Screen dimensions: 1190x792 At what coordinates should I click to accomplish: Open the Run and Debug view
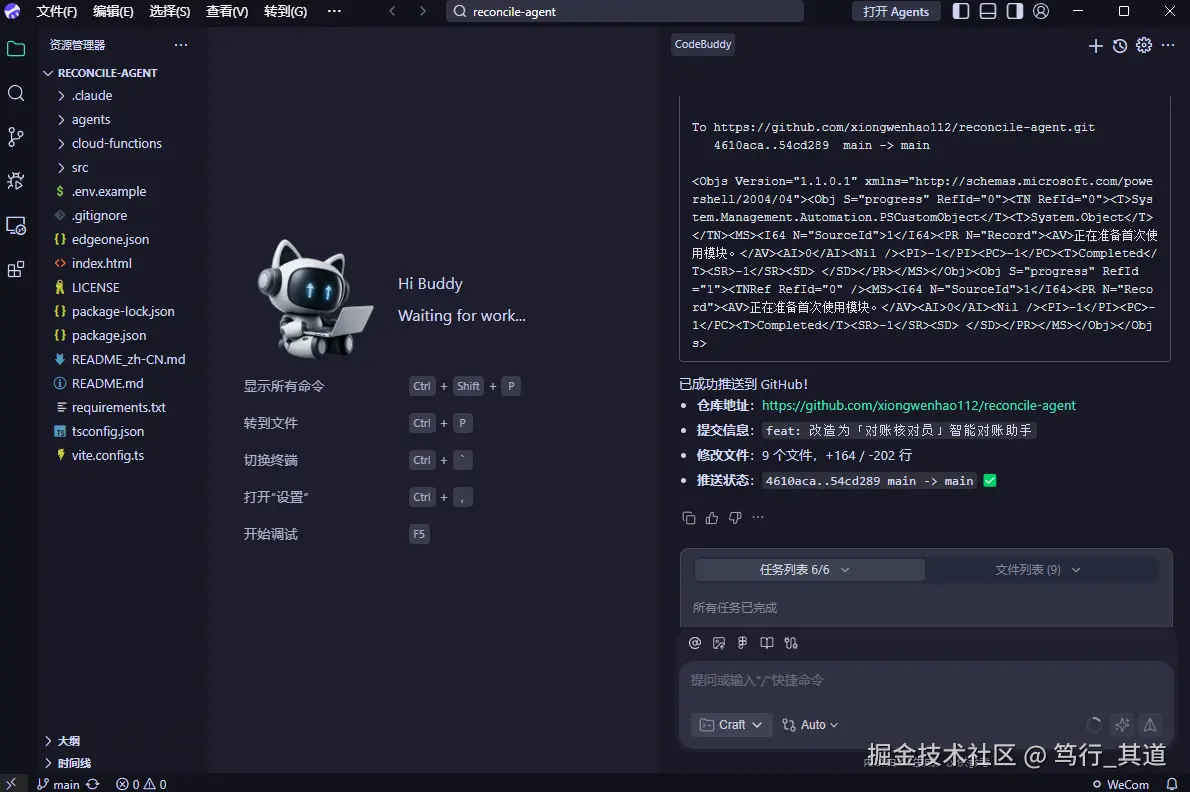pos(16,181)
